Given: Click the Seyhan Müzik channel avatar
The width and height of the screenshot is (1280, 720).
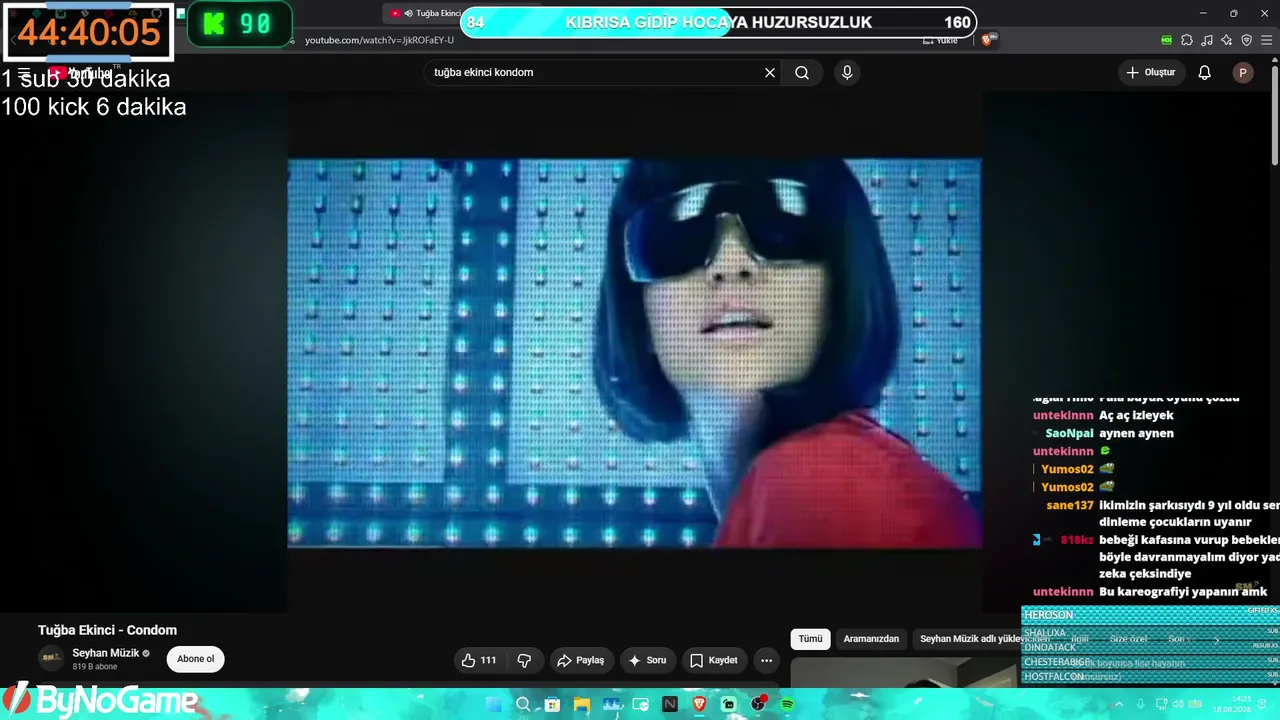Looking at the screenshot, I should (51, 658).
